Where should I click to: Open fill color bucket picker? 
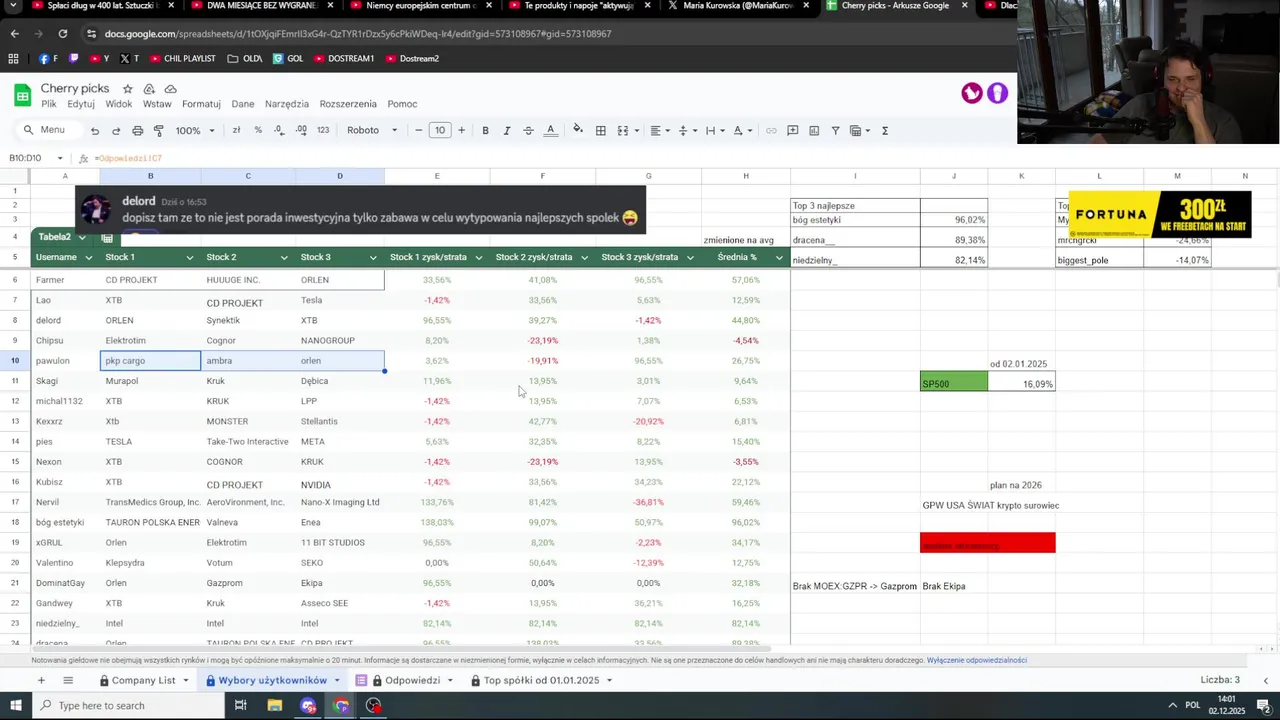point(577,131)
